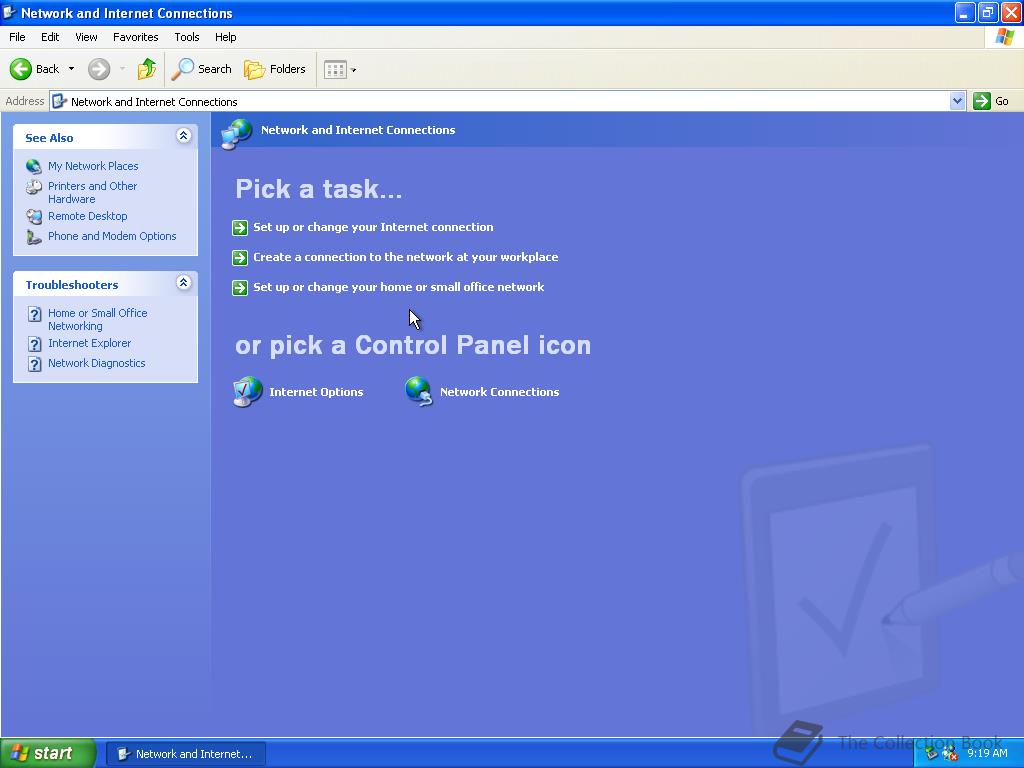Click Home or Small Office Networking help icon
Screen dimensions: 1024x768
click(x=35, y=314)
